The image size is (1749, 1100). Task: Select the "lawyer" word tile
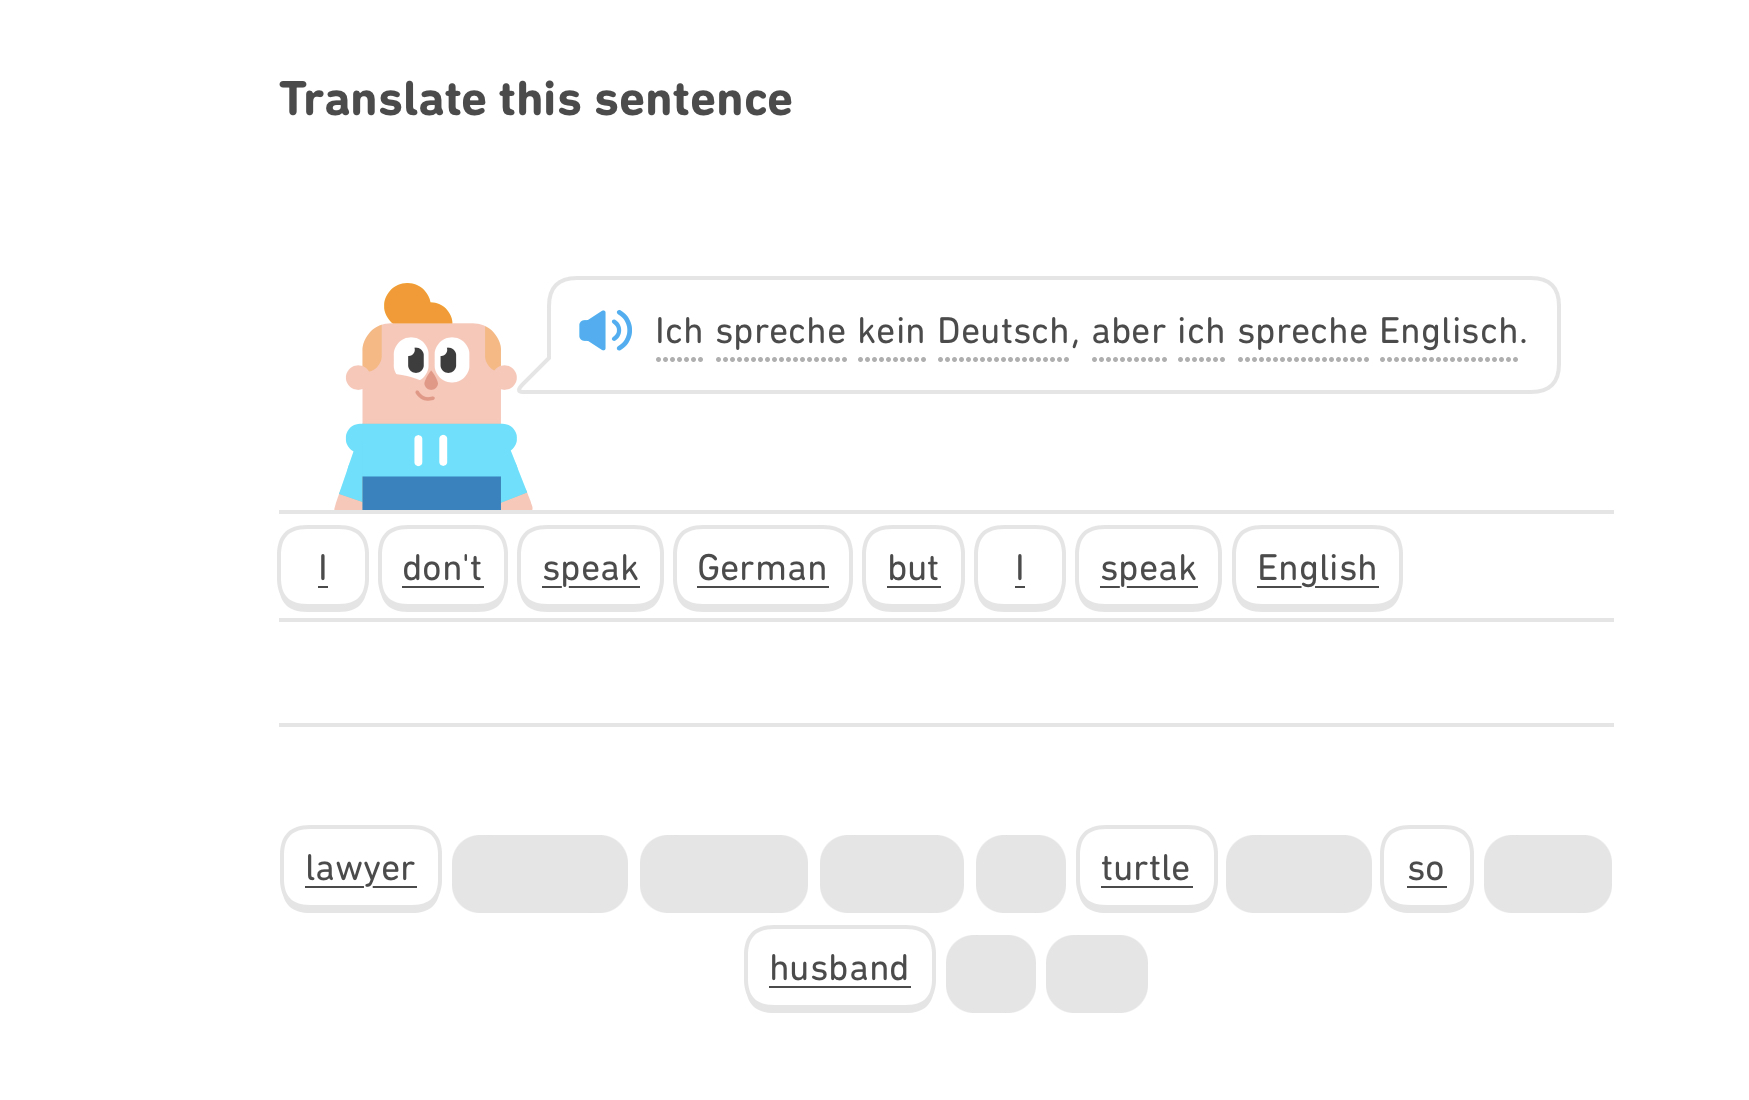(360, 868)
